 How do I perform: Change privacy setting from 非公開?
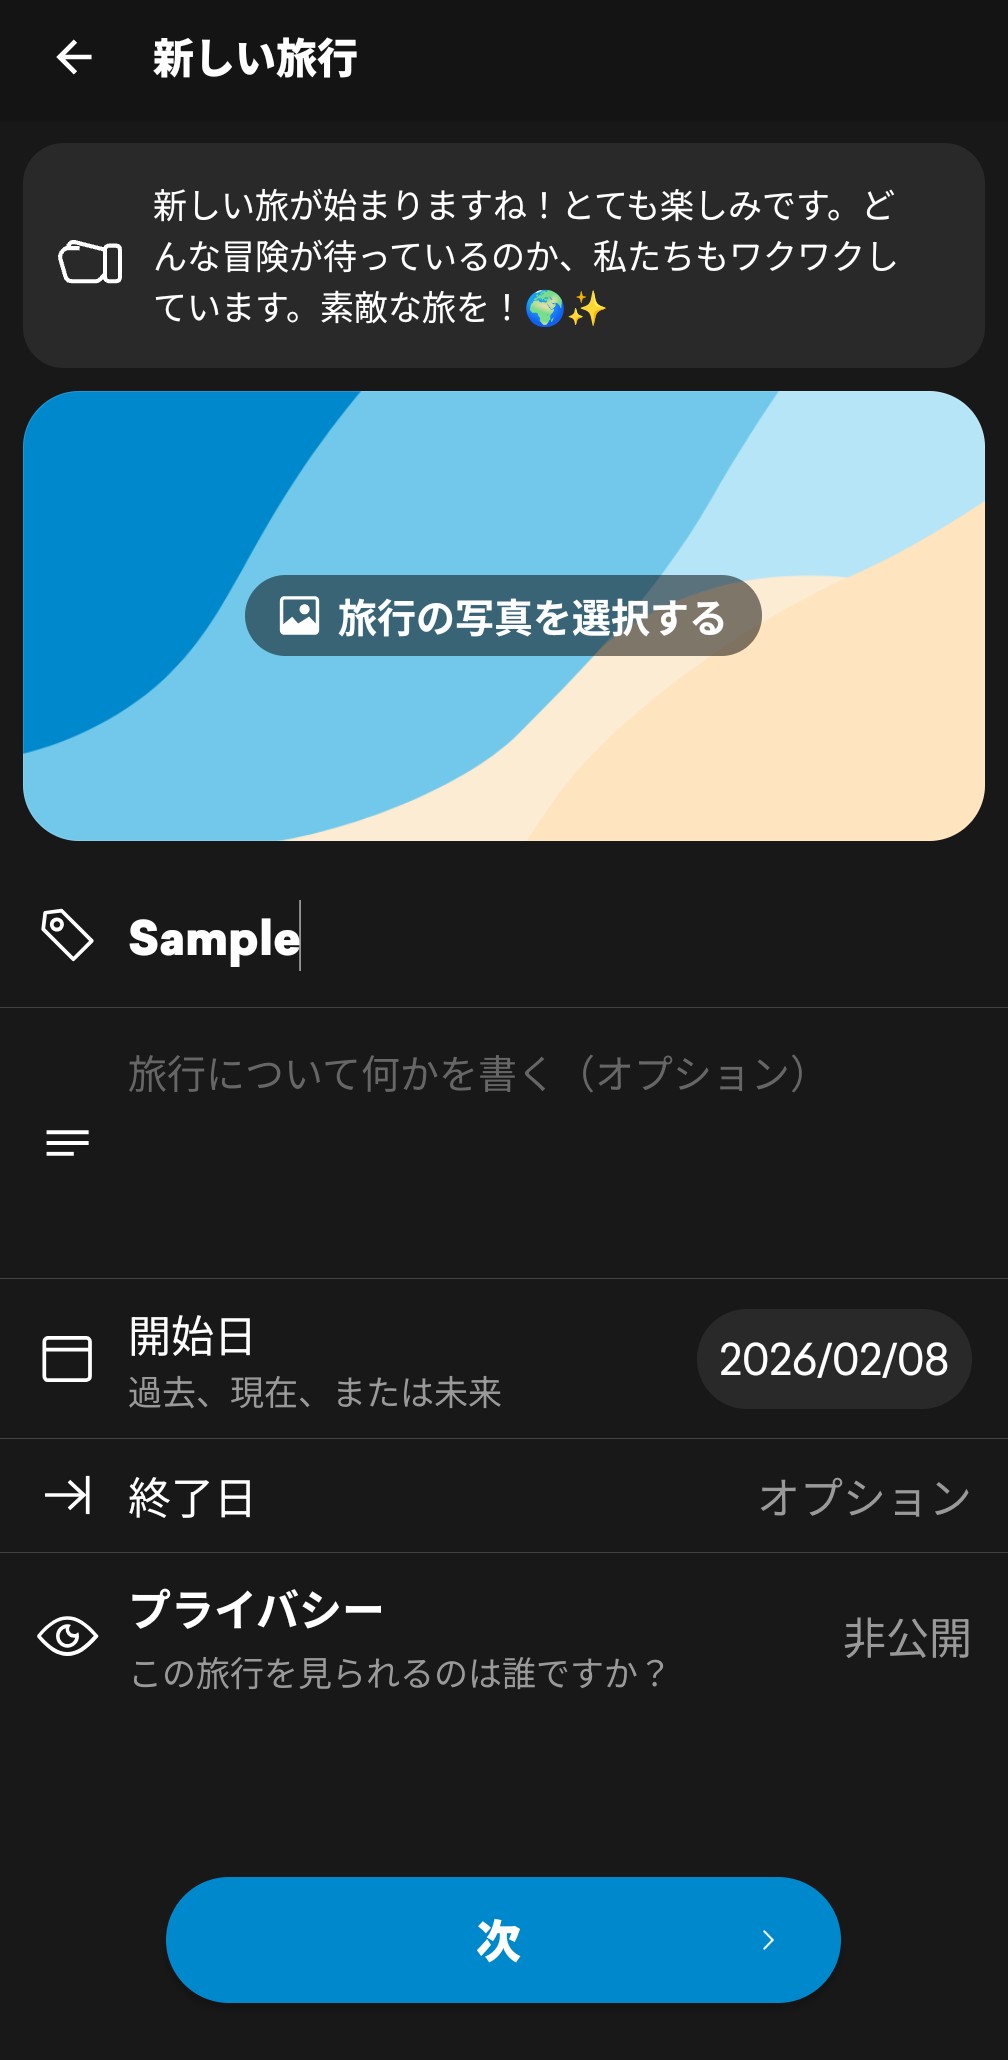point(906,1638)
